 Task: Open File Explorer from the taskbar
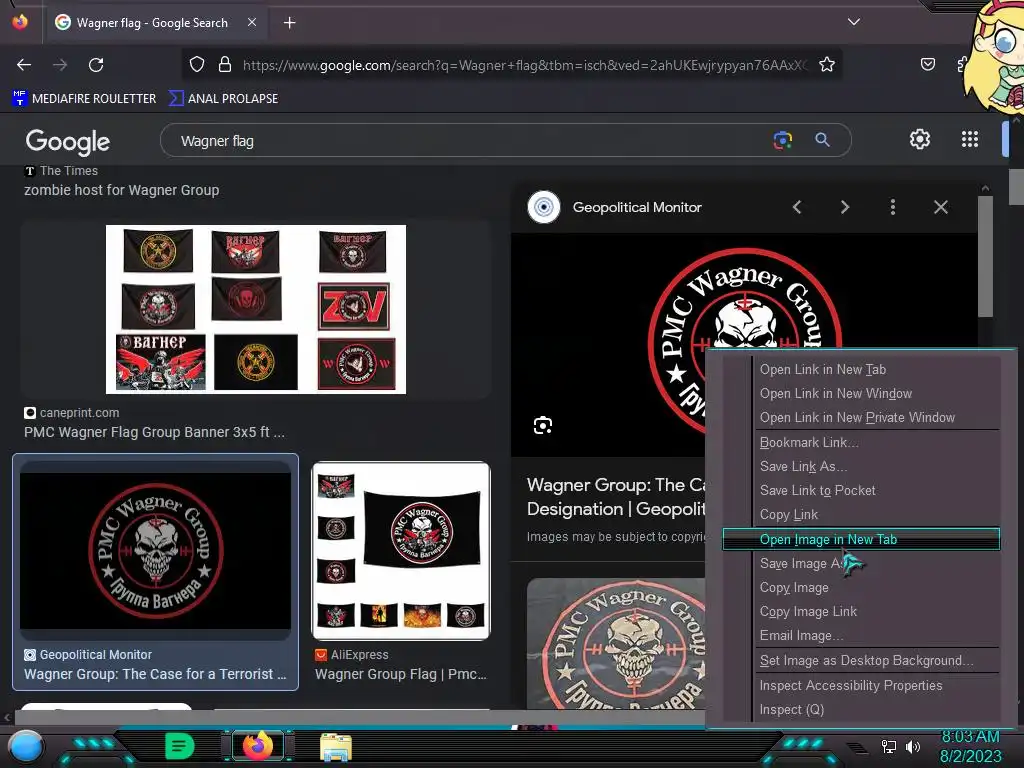[x=336, y=746]
